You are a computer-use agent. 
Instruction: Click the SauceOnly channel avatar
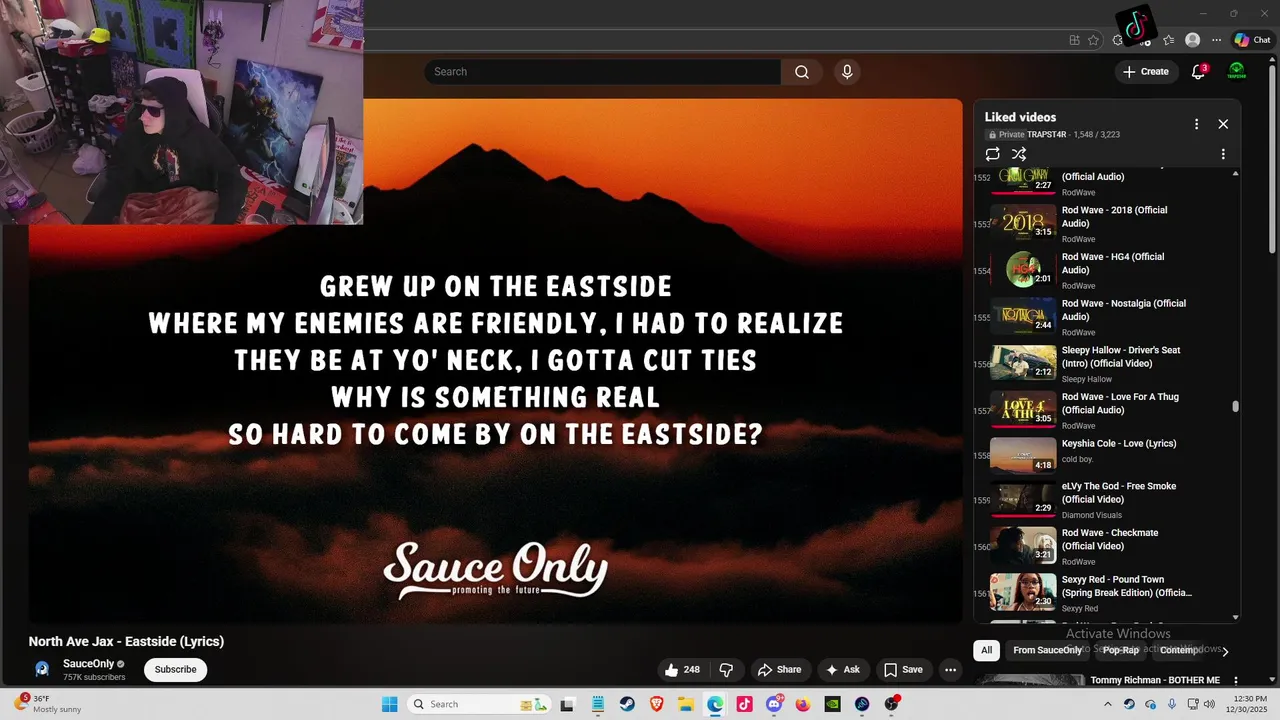[42, 670]
